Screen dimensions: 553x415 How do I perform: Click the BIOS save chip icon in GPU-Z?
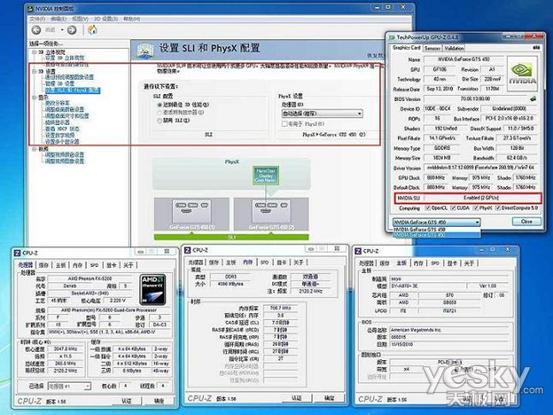[533, 99]
